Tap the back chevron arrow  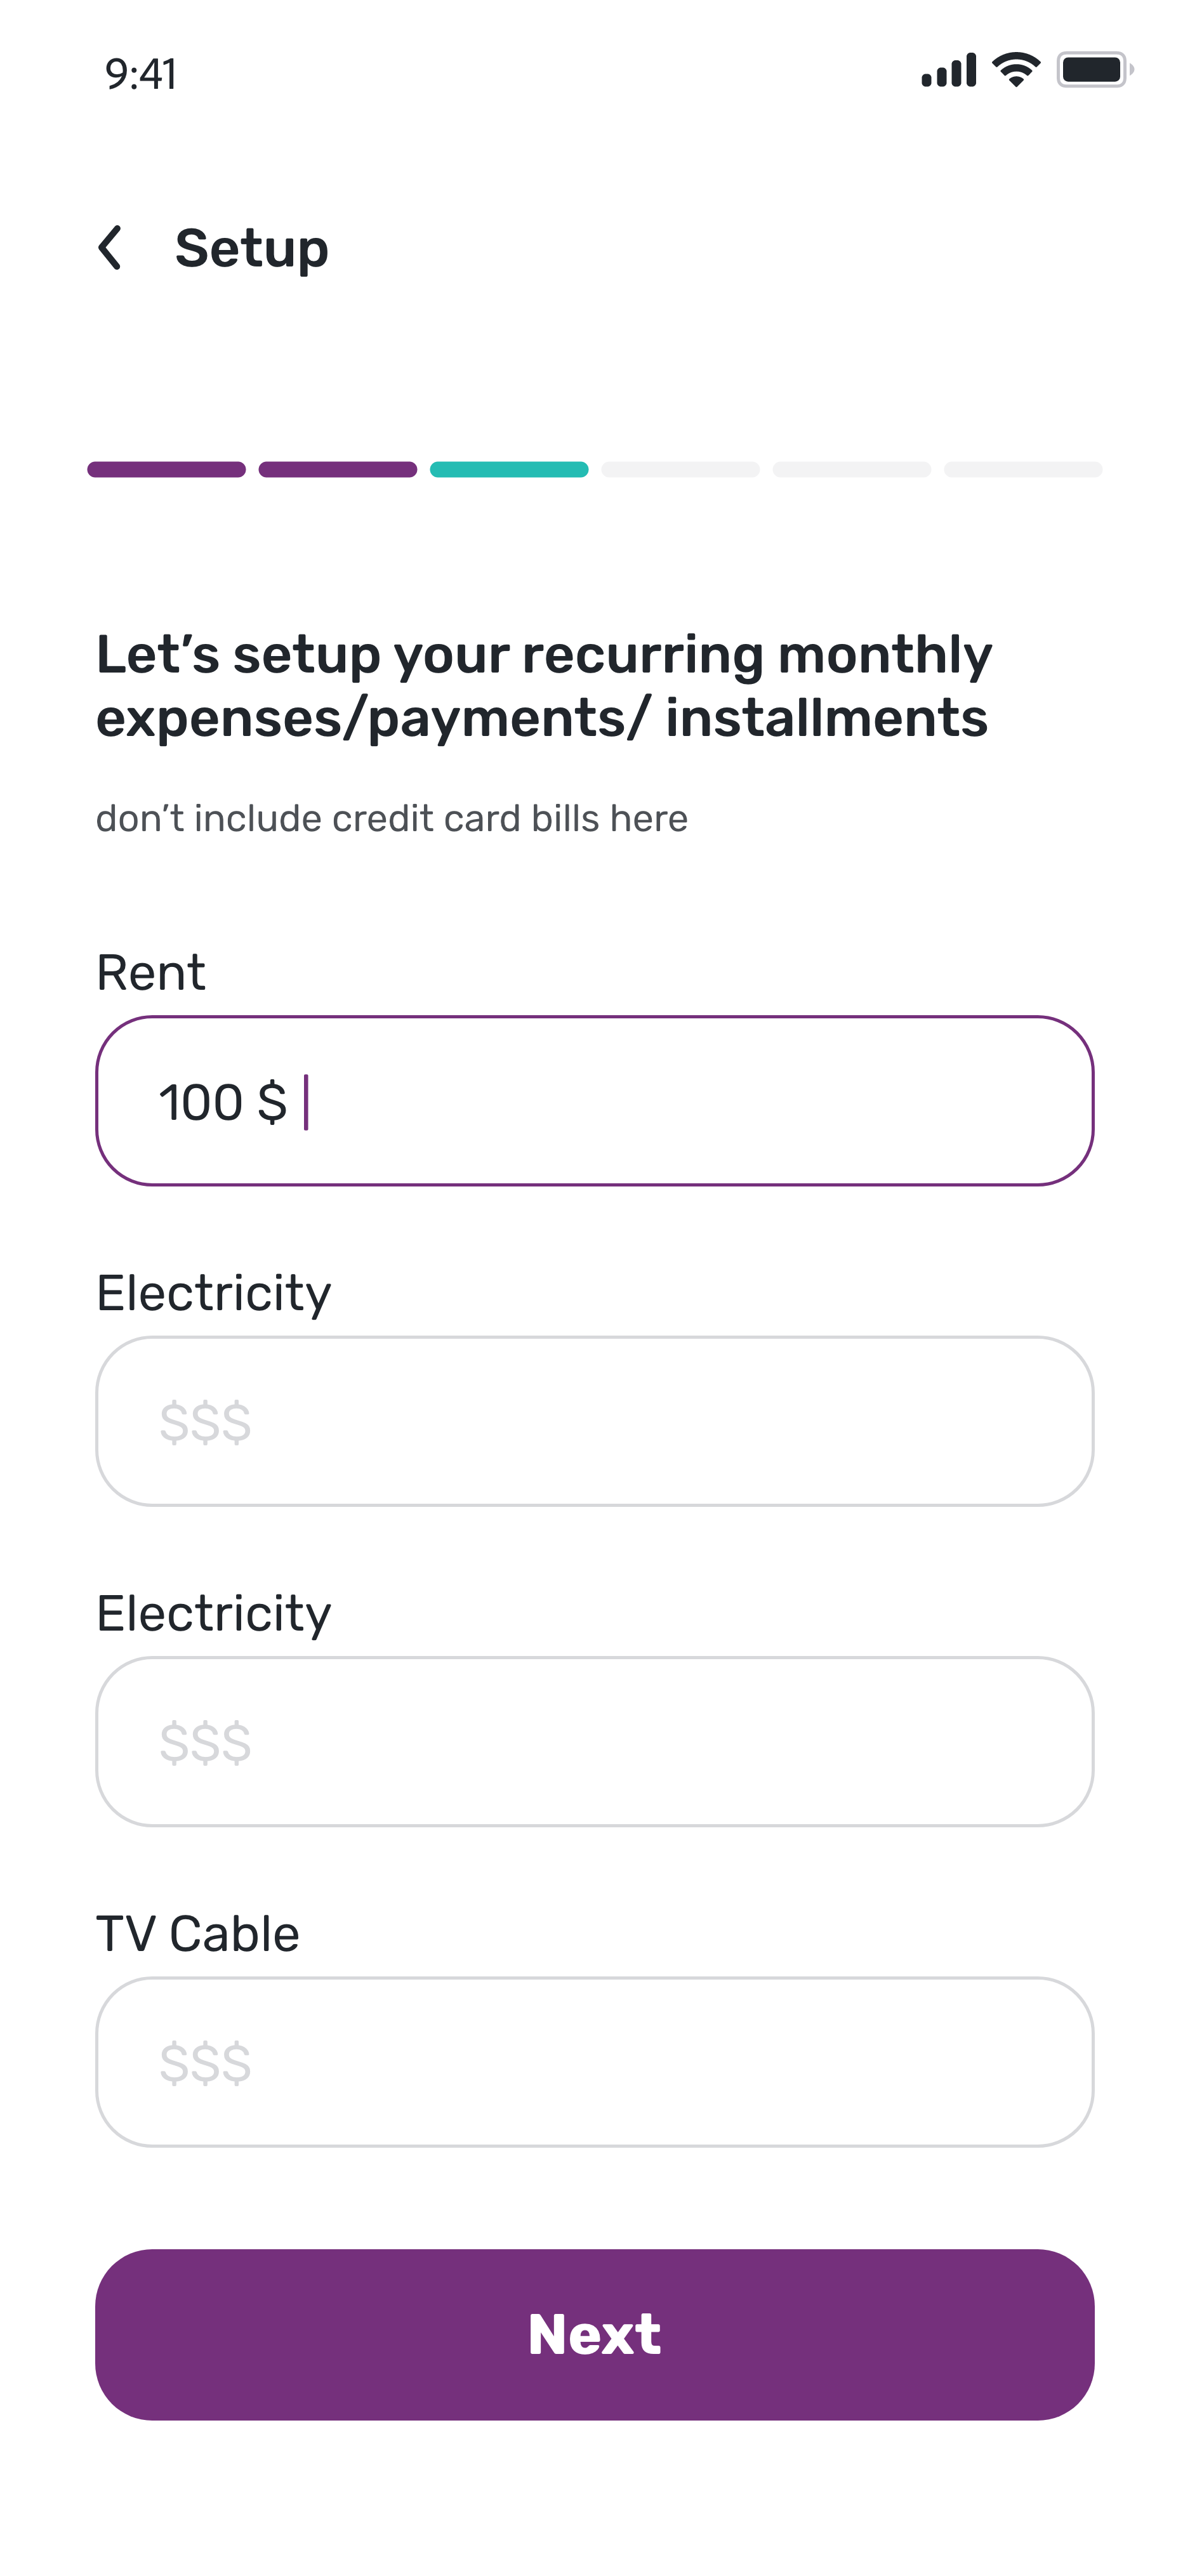110,248
